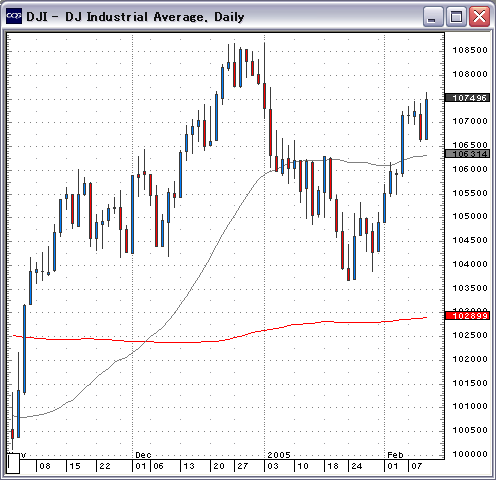
Task: Maximize the DJ Industrial Average window
Action: click(456, 16)
